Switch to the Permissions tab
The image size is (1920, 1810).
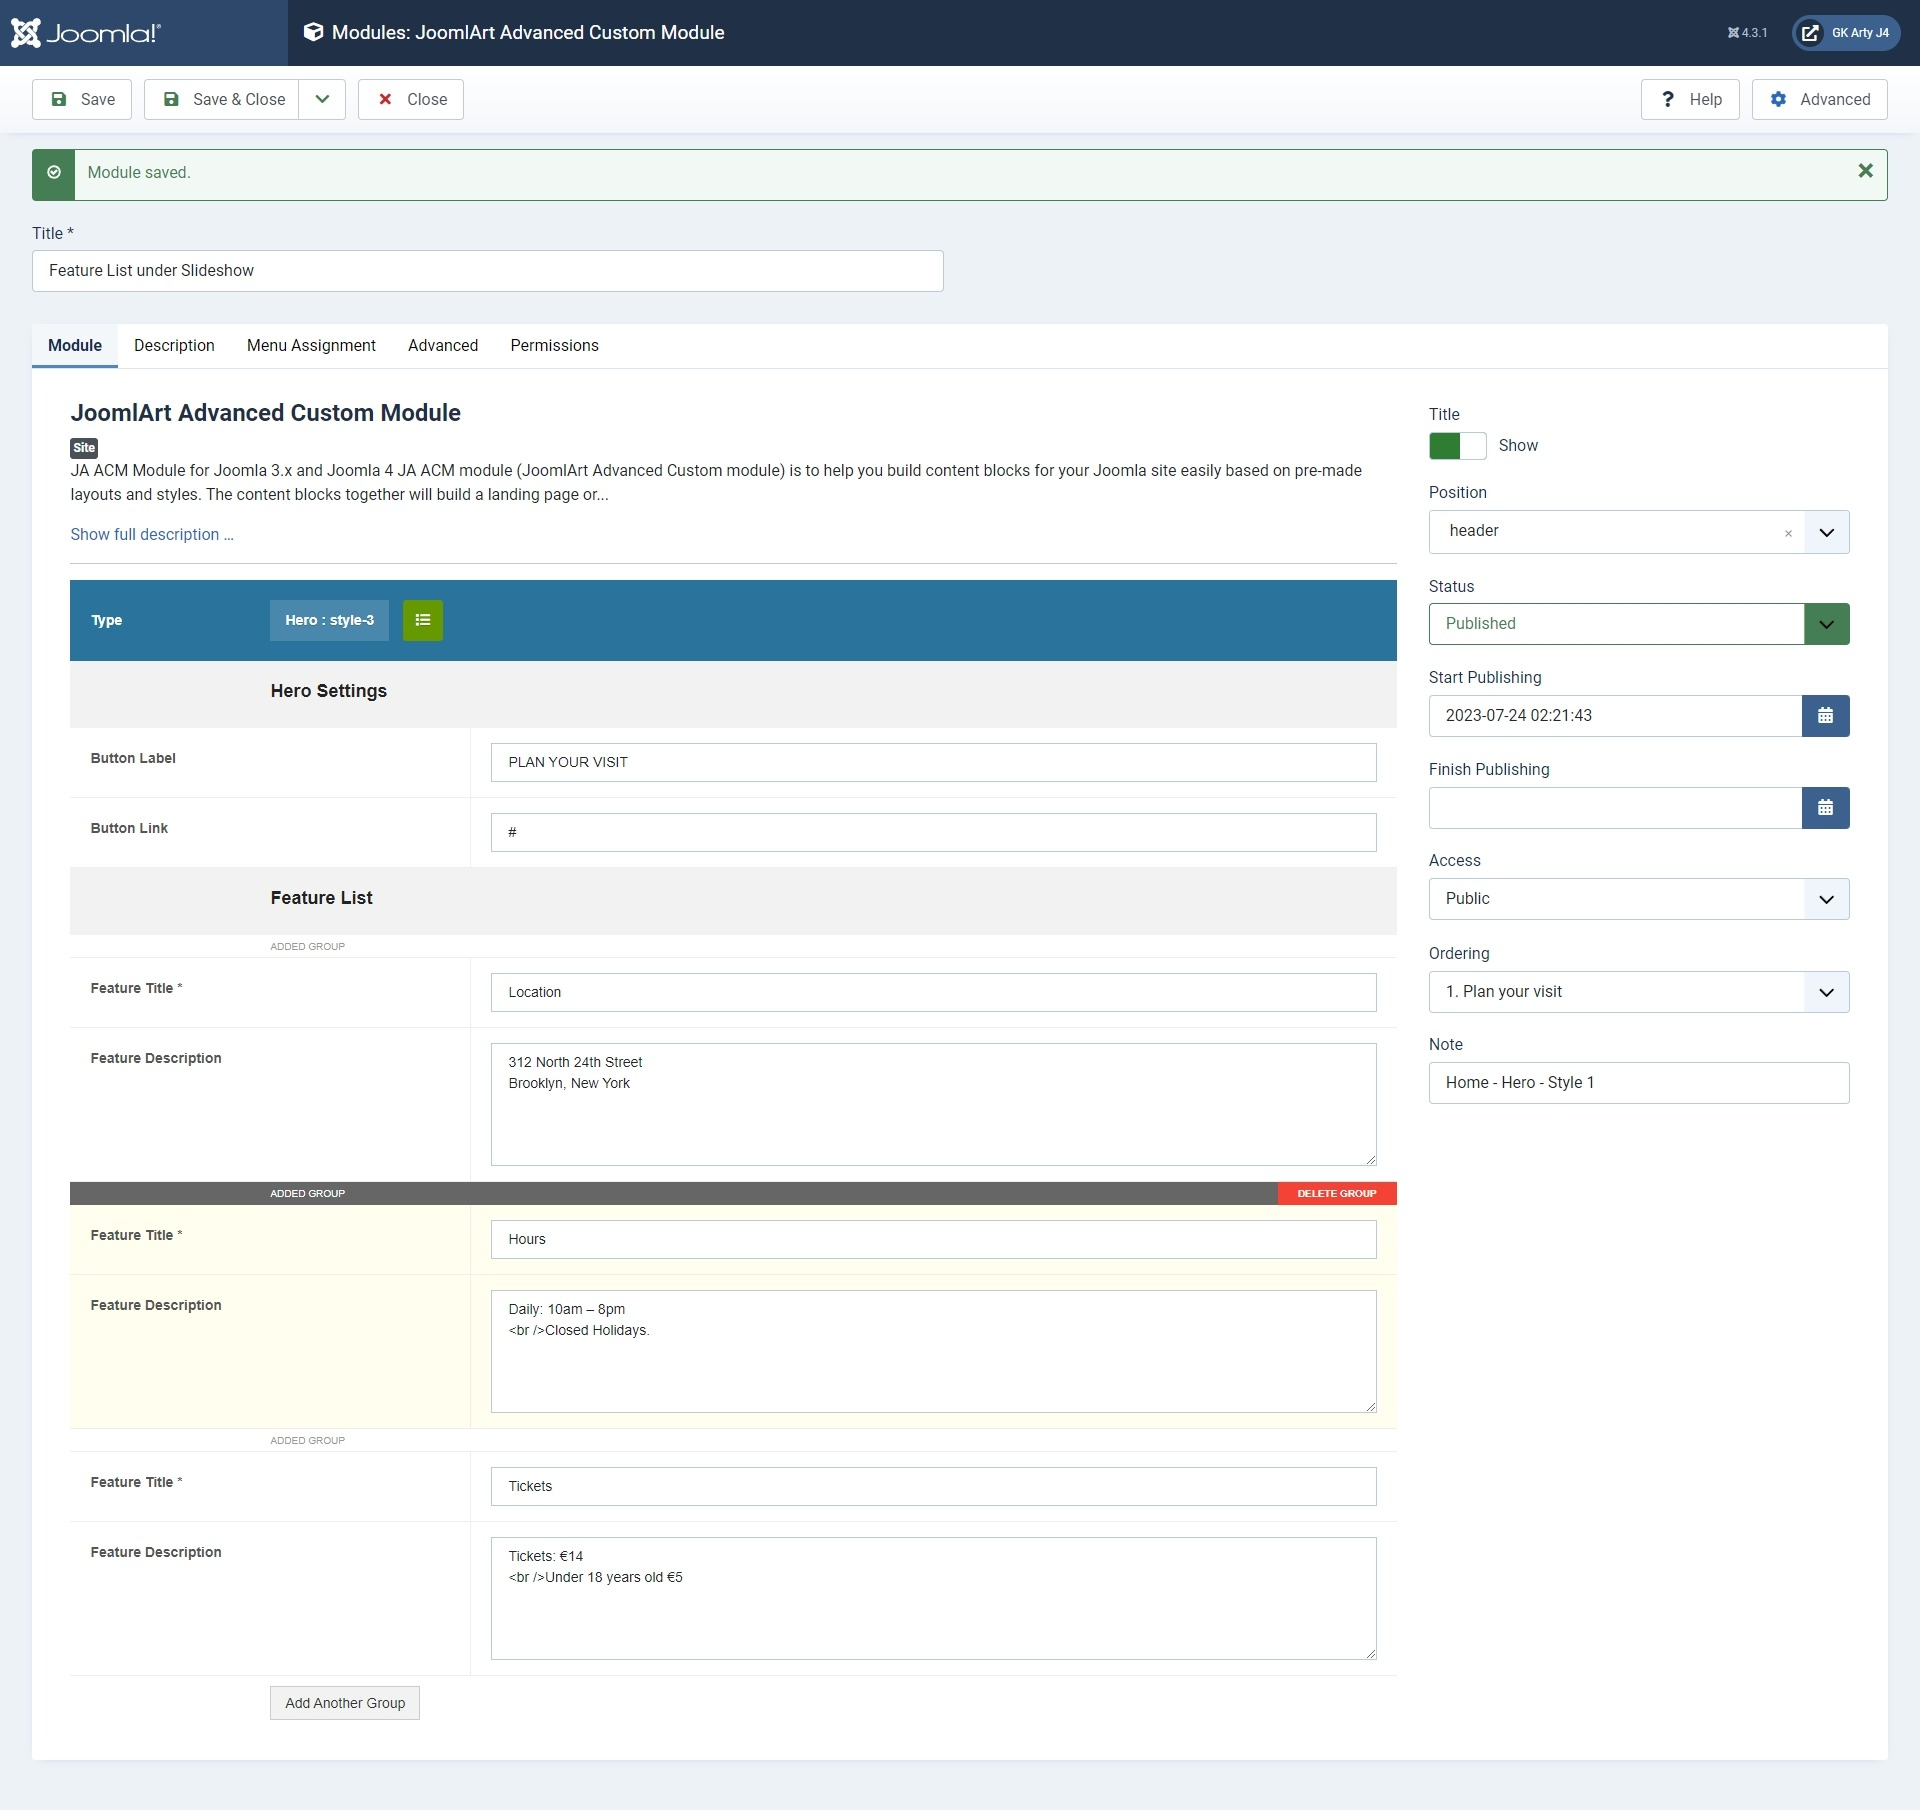pyautogui.click(x=554, y=345)
